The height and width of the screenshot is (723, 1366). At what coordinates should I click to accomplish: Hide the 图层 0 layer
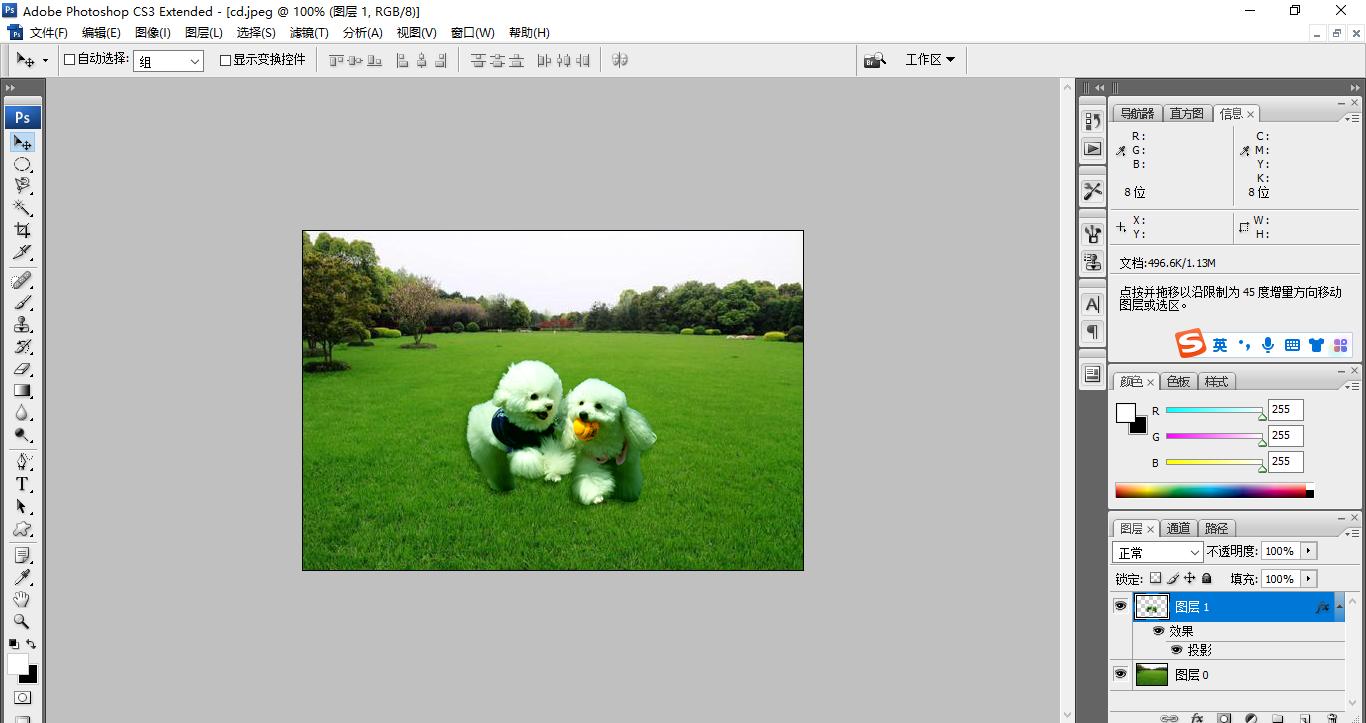pyautogui.click(x=1120, y=674)
